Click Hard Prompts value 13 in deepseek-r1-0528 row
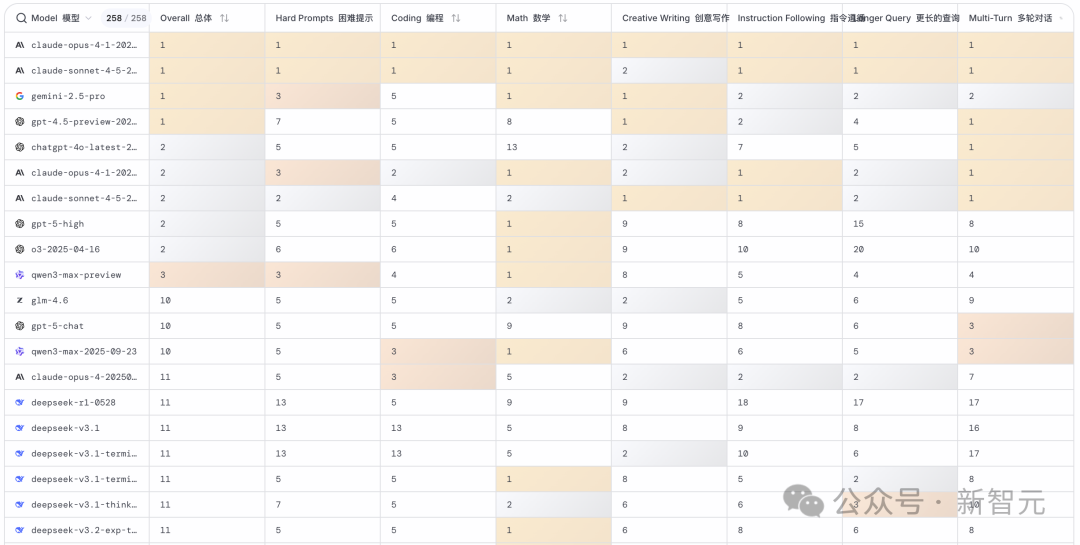The image size is (1080, 545). tap(281, 402)
